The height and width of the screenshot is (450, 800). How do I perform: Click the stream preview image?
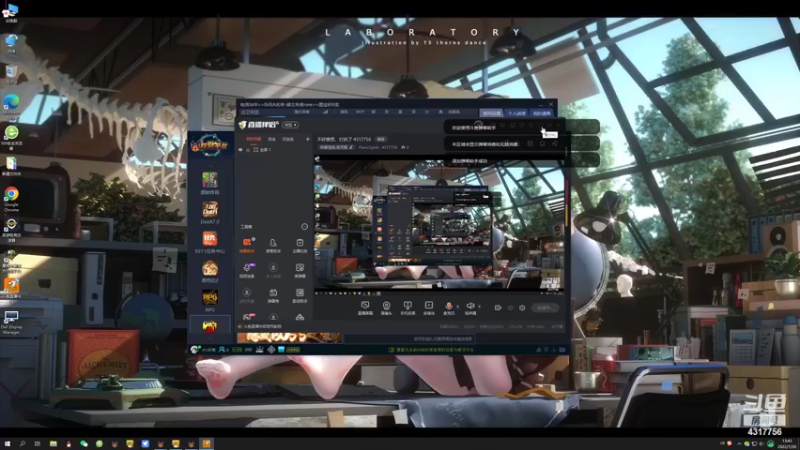(x=439, y=224)
